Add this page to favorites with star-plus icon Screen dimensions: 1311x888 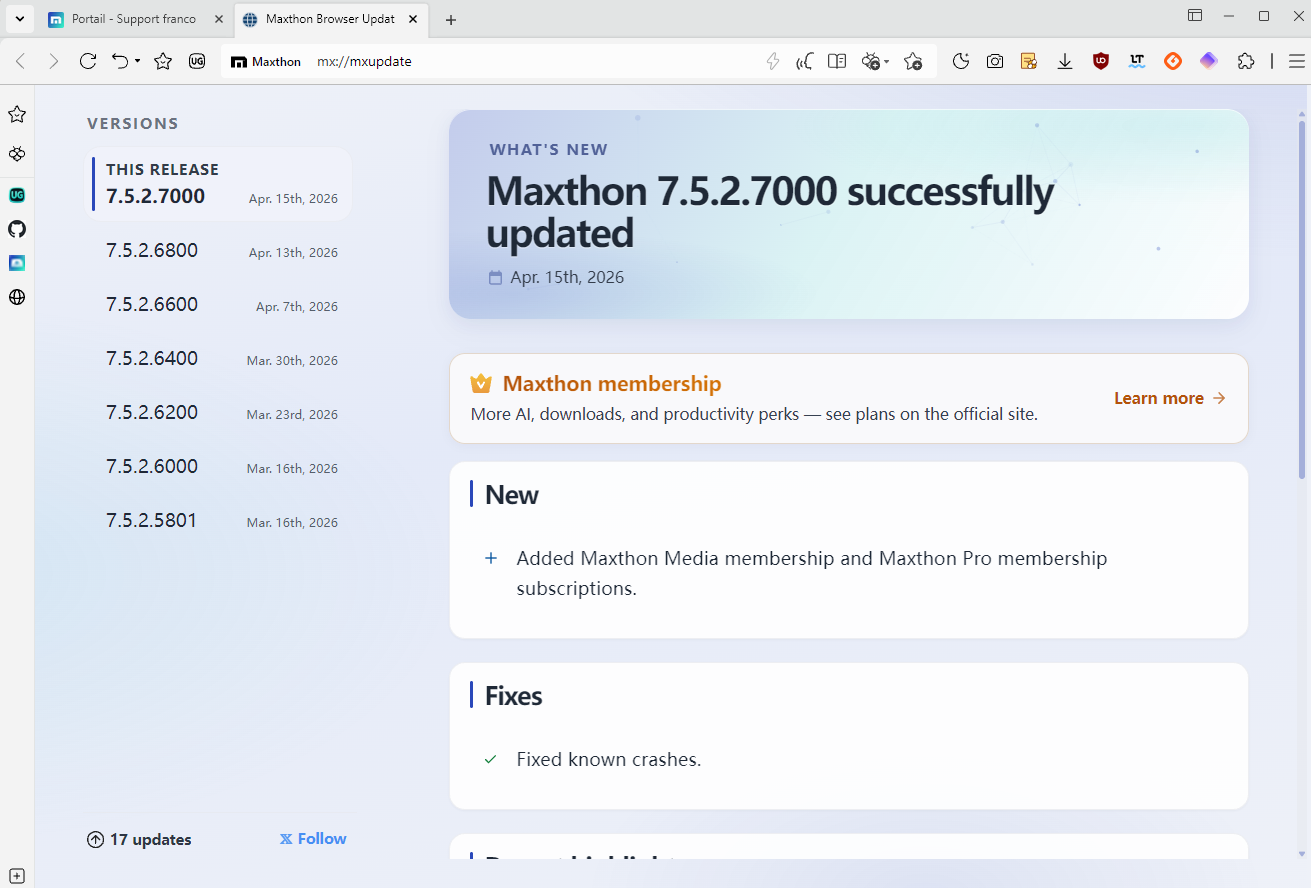[913, 61]
